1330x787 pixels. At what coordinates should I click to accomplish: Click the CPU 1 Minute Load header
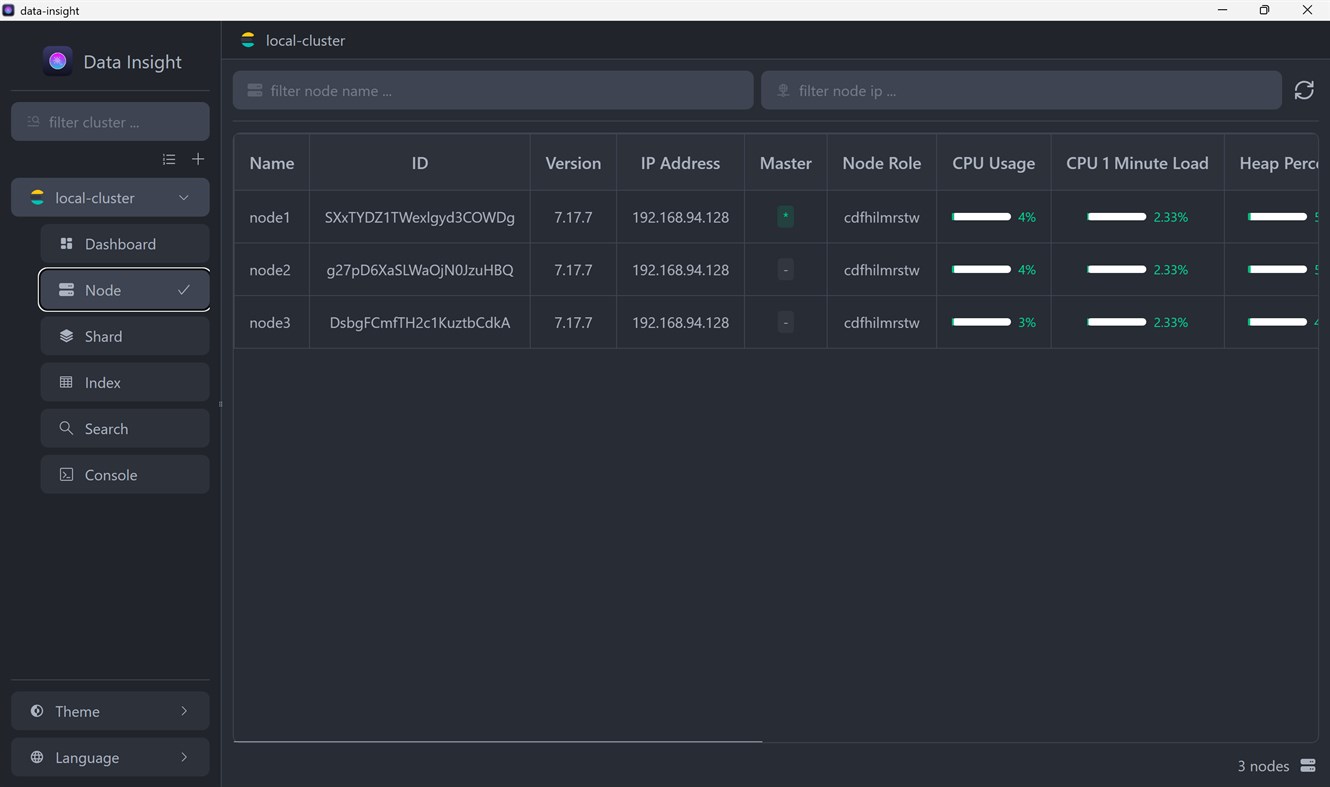[x=1137, y=163]
